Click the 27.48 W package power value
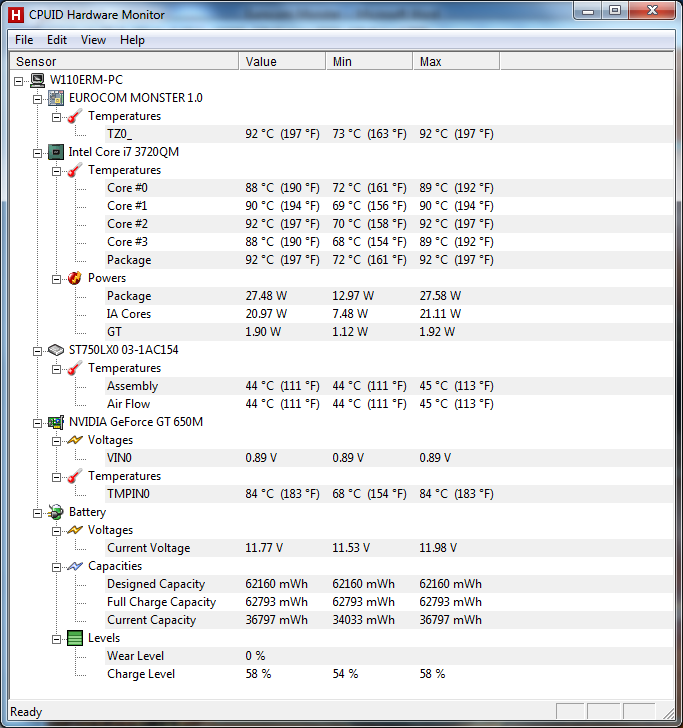 click(x=267, y=296)
